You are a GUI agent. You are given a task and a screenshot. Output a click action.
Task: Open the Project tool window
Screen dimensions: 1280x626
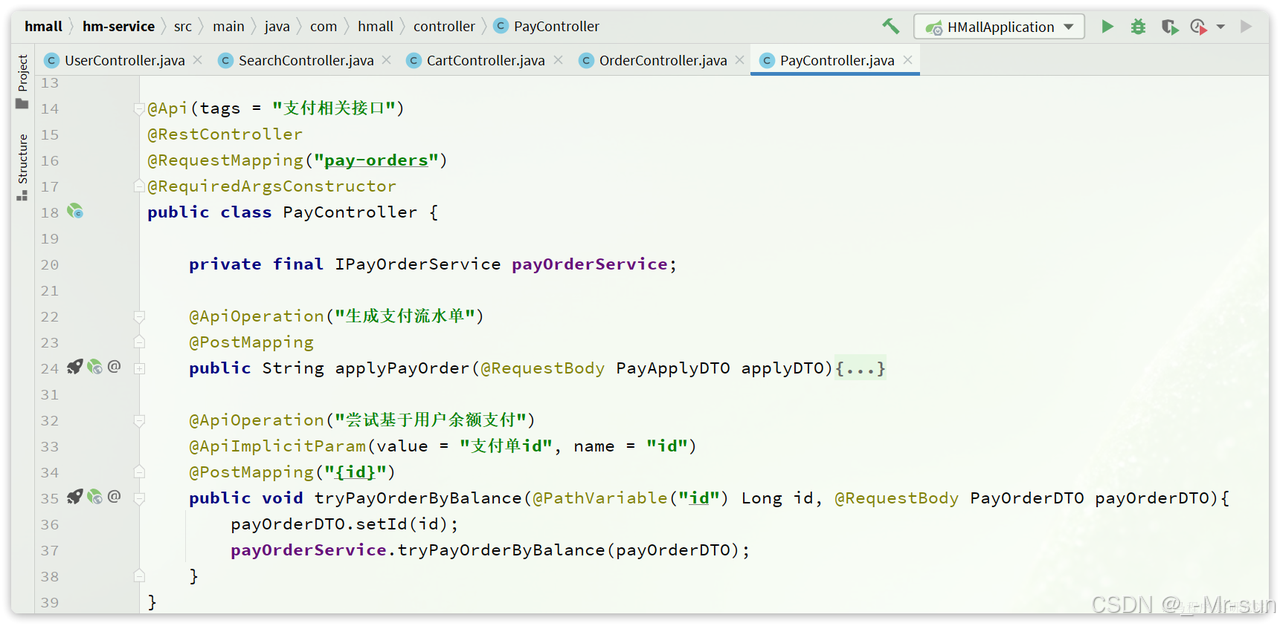click(22, 82)
